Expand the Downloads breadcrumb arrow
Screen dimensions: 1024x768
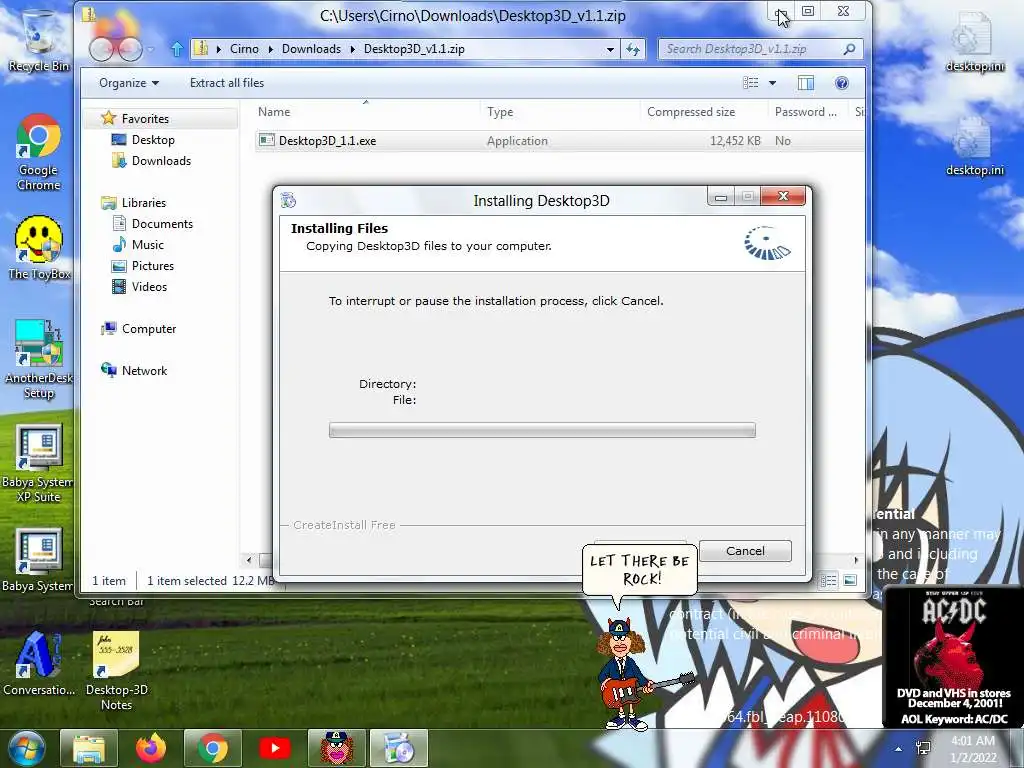point(353,49)
